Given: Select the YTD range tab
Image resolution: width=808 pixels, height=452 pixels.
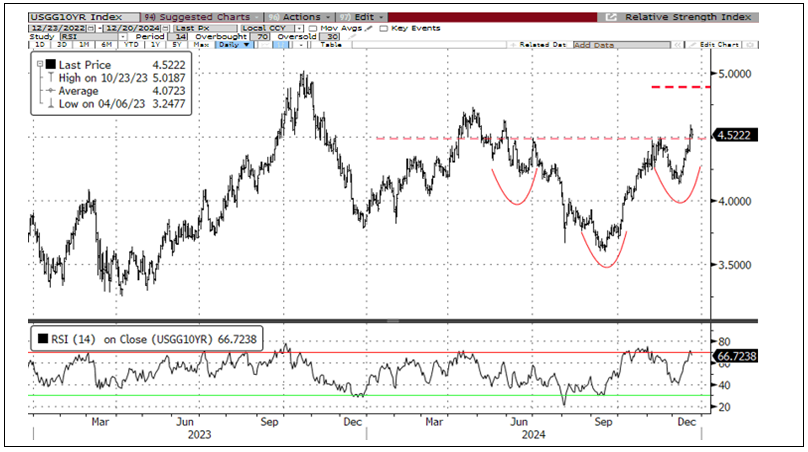Looking at the screenshot, I should click(x=131, y=45).
